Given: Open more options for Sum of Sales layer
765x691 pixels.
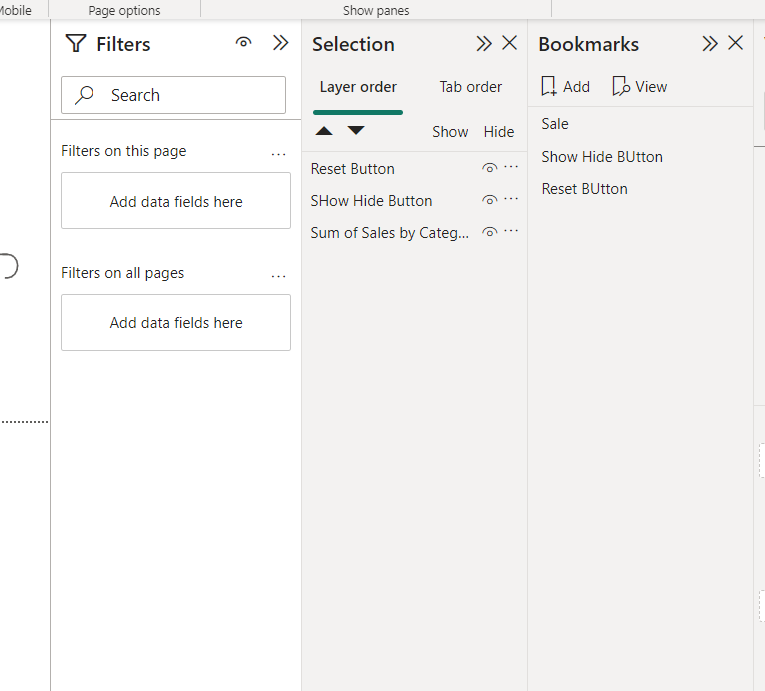Looking at the screenshot, I should 511,231.
